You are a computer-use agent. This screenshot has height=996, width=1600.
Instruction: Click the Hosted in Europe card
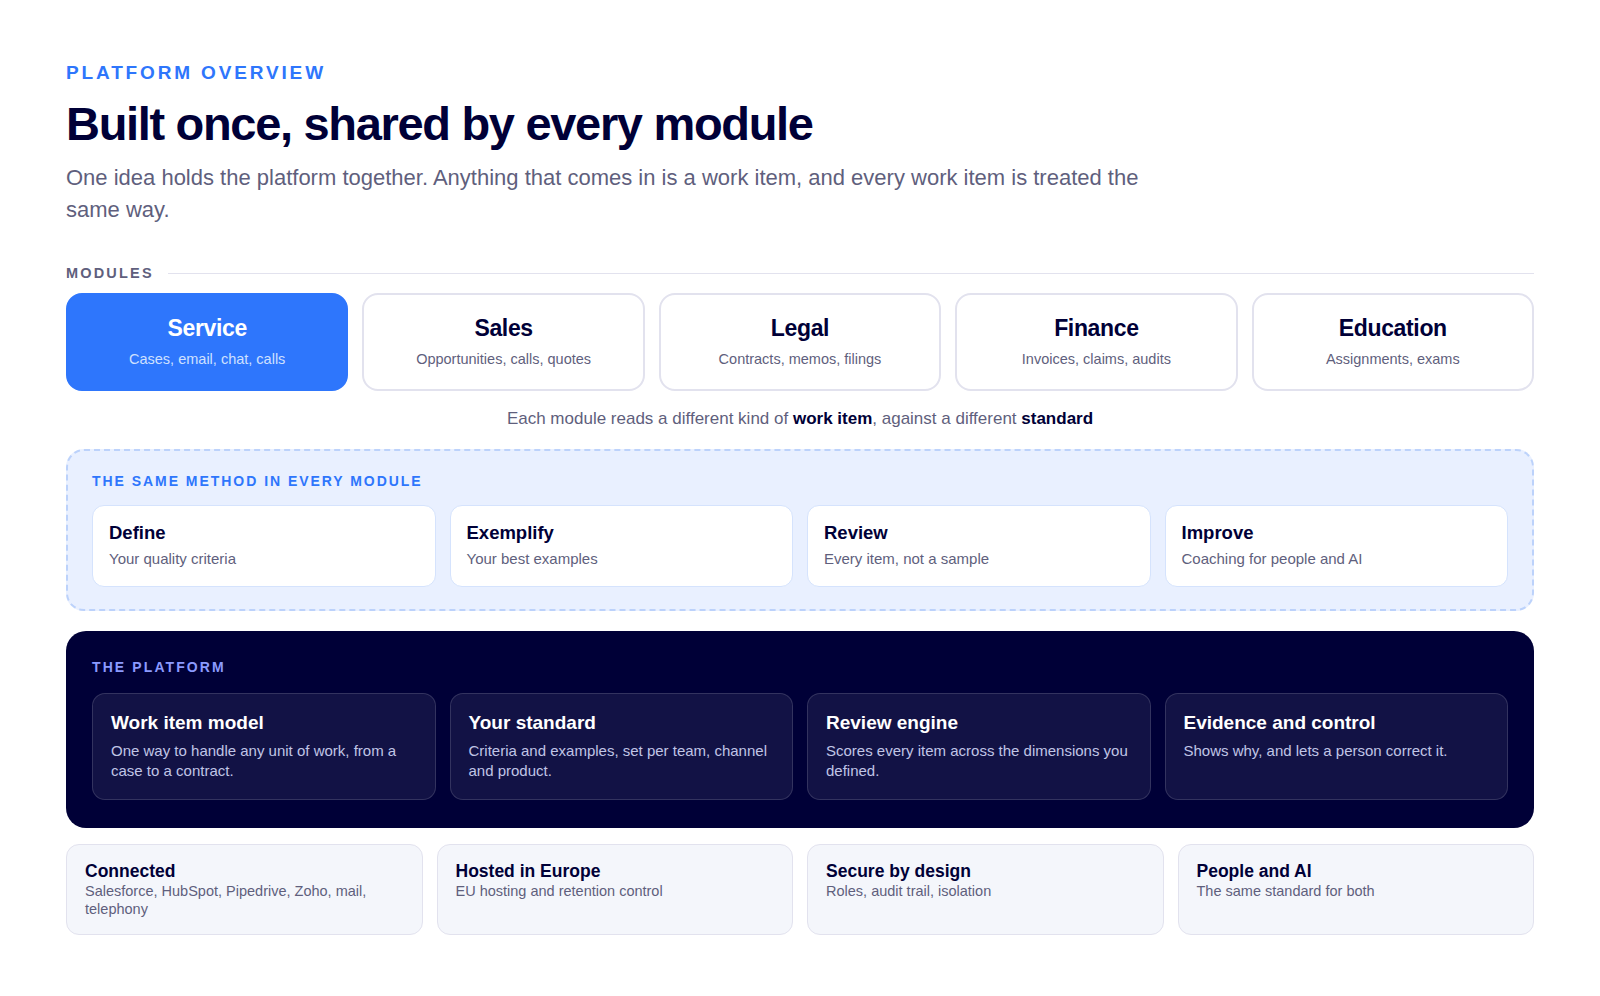615,889
